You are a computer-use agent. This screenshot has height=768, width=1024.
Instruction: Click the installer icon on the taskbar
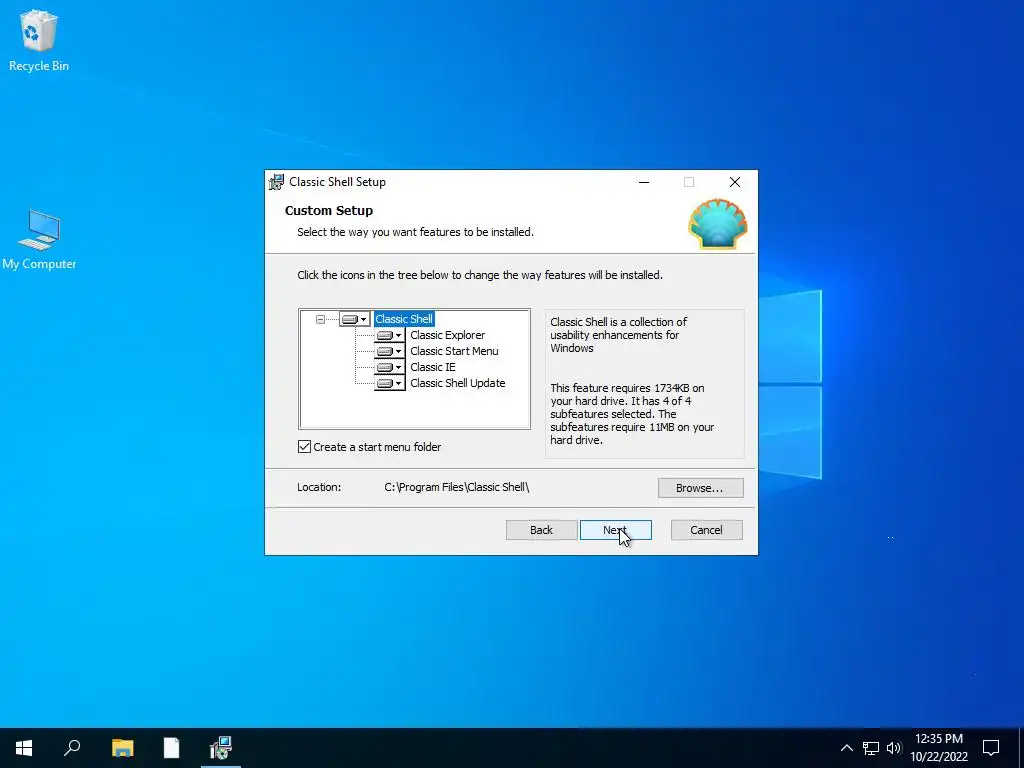coord(221,748)
